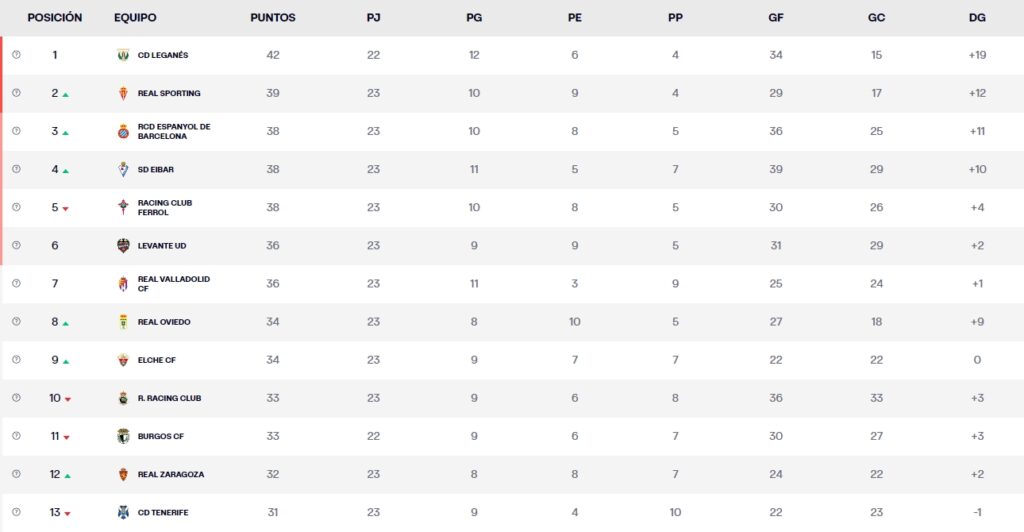Open the Burgos CF team link
The width and height of the screenshot is (1024, 532).
[160, 436]
